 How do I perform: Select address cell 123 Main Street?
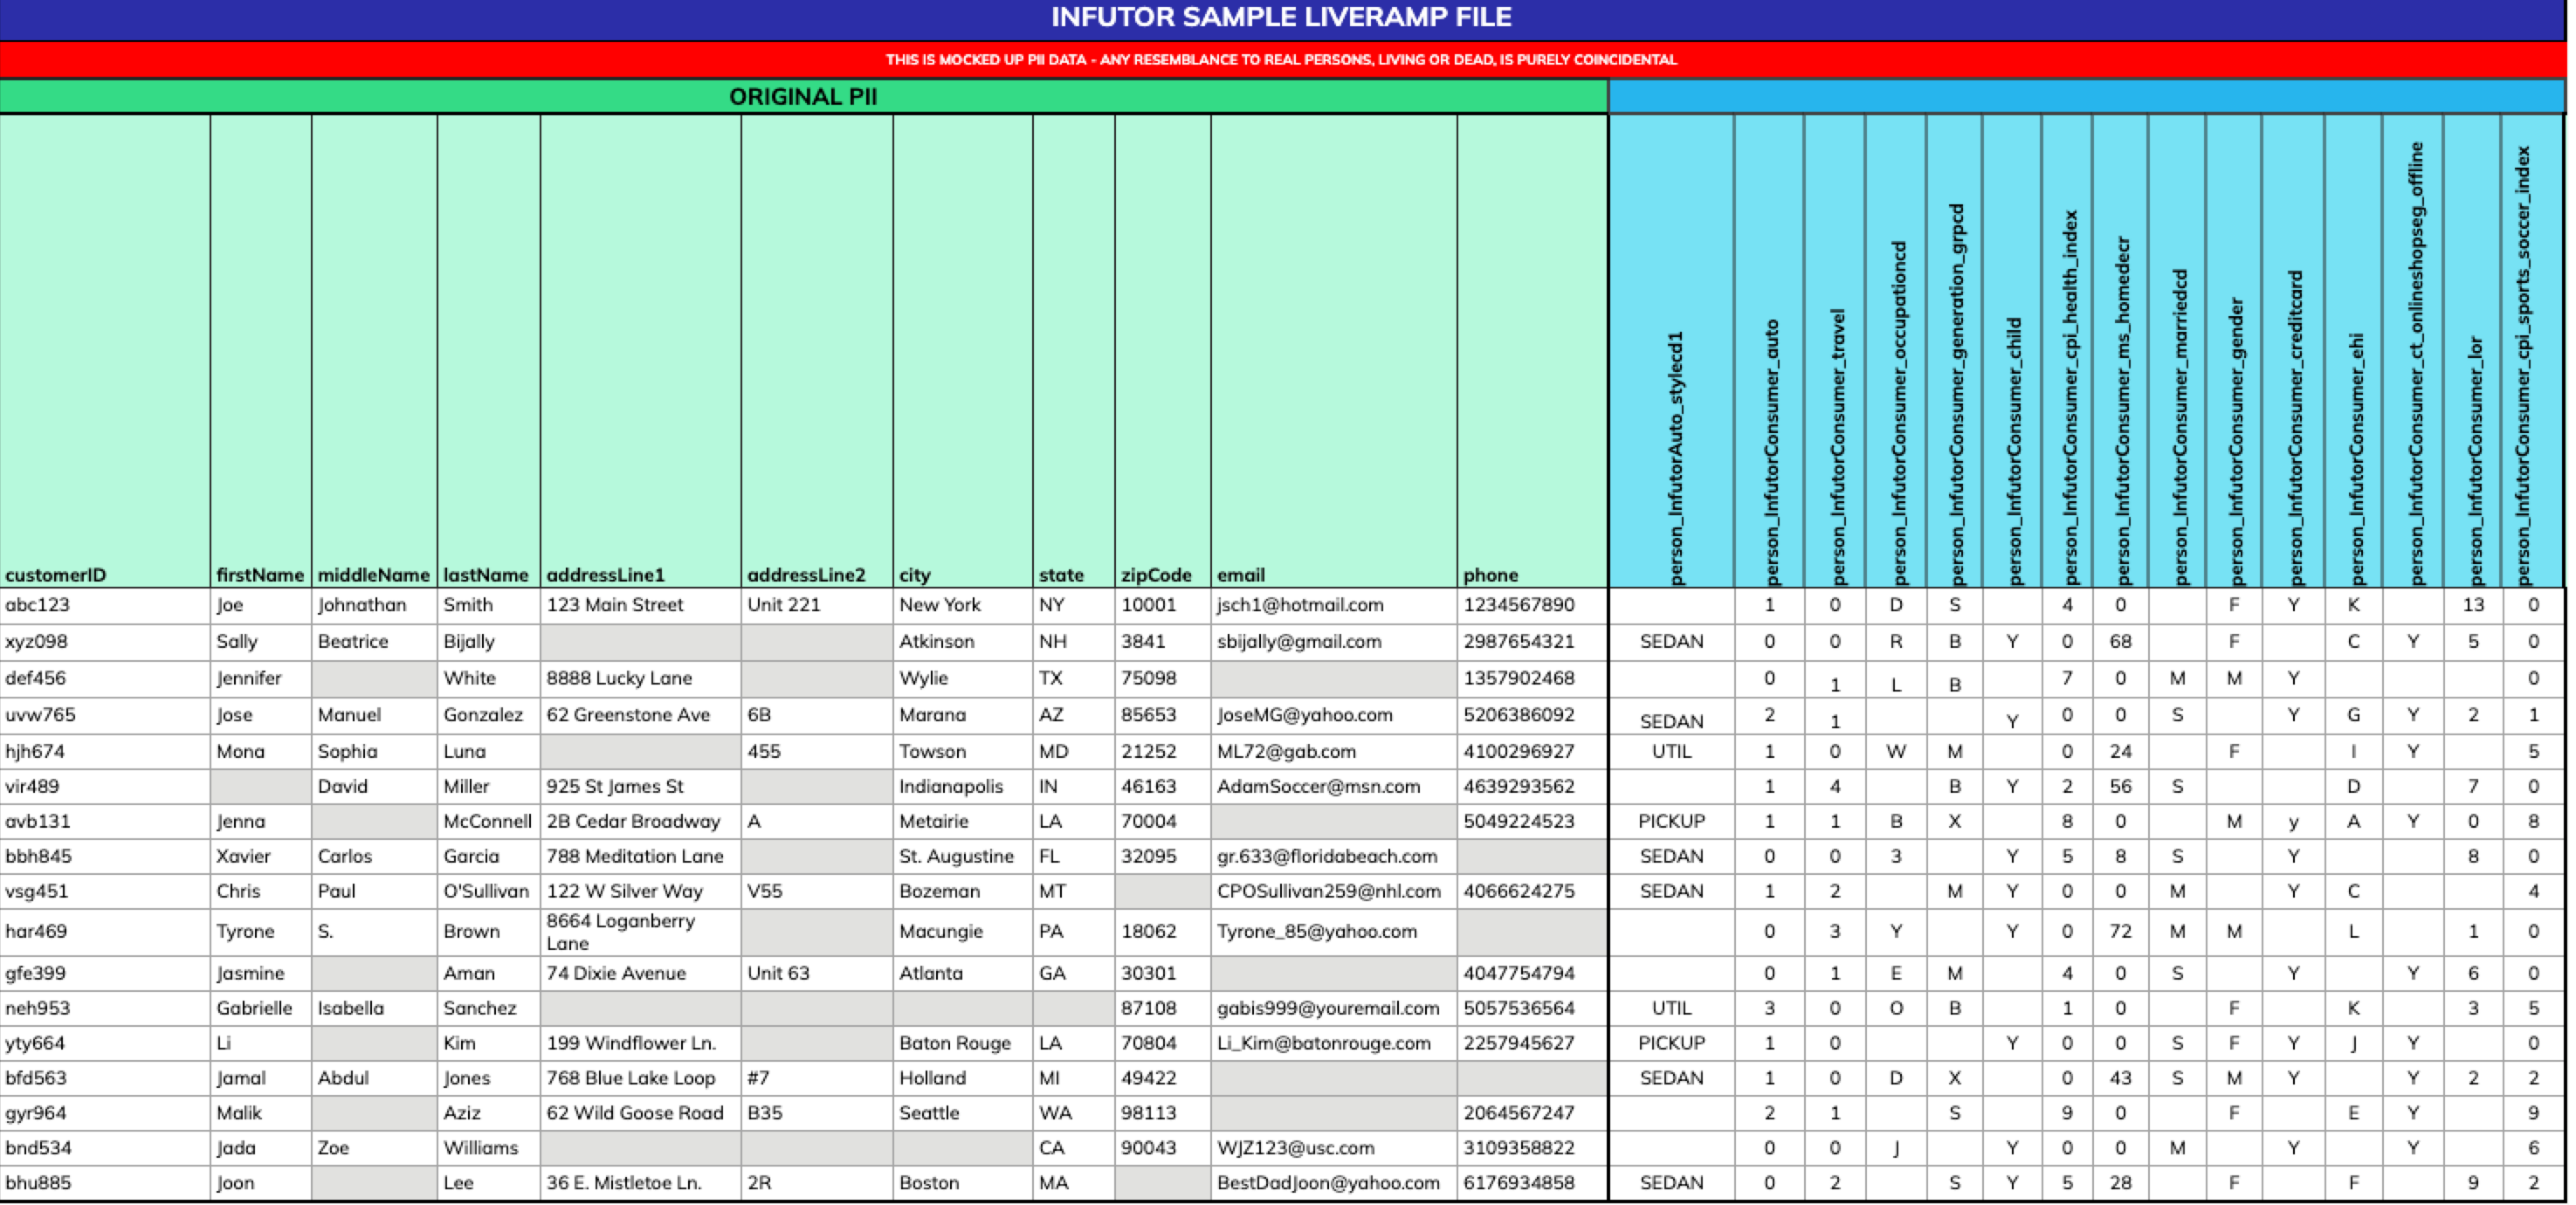[x=641, y=605]
